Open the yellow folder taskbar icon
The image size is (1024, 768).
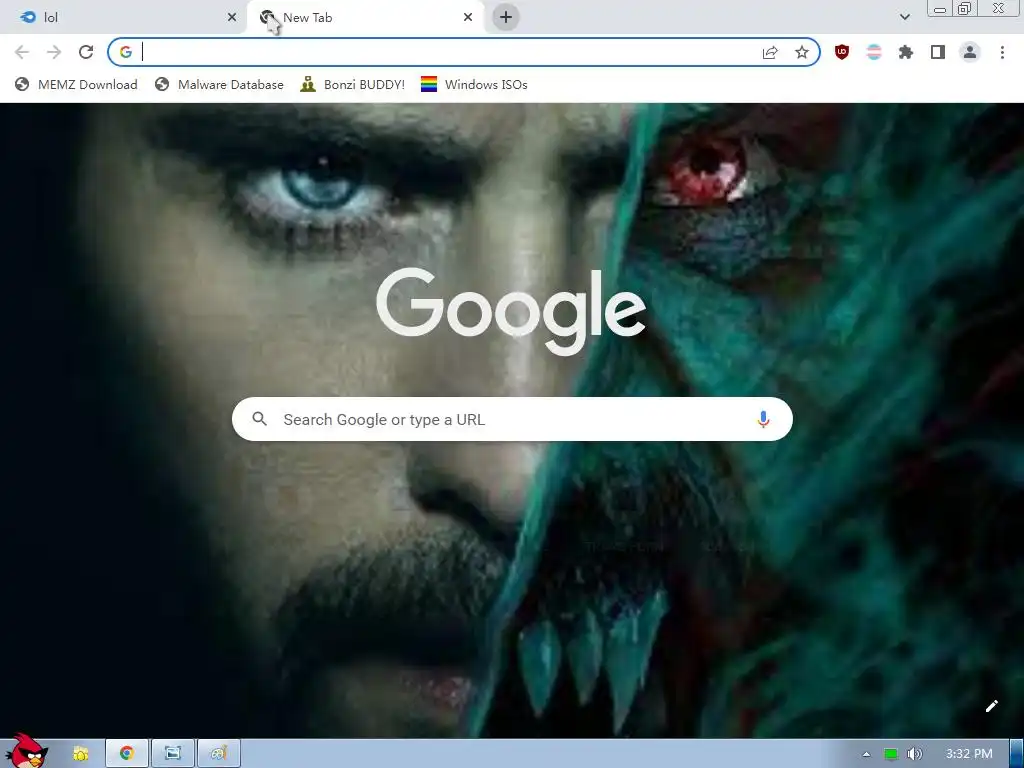point(81,754)
